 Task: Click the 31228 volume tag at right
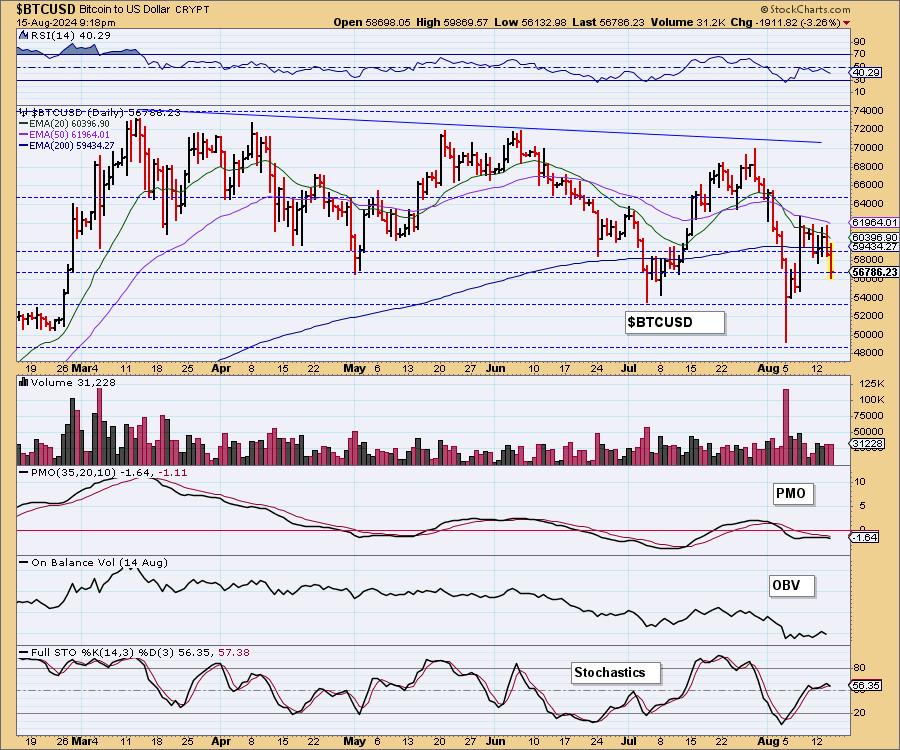point(867,444)
